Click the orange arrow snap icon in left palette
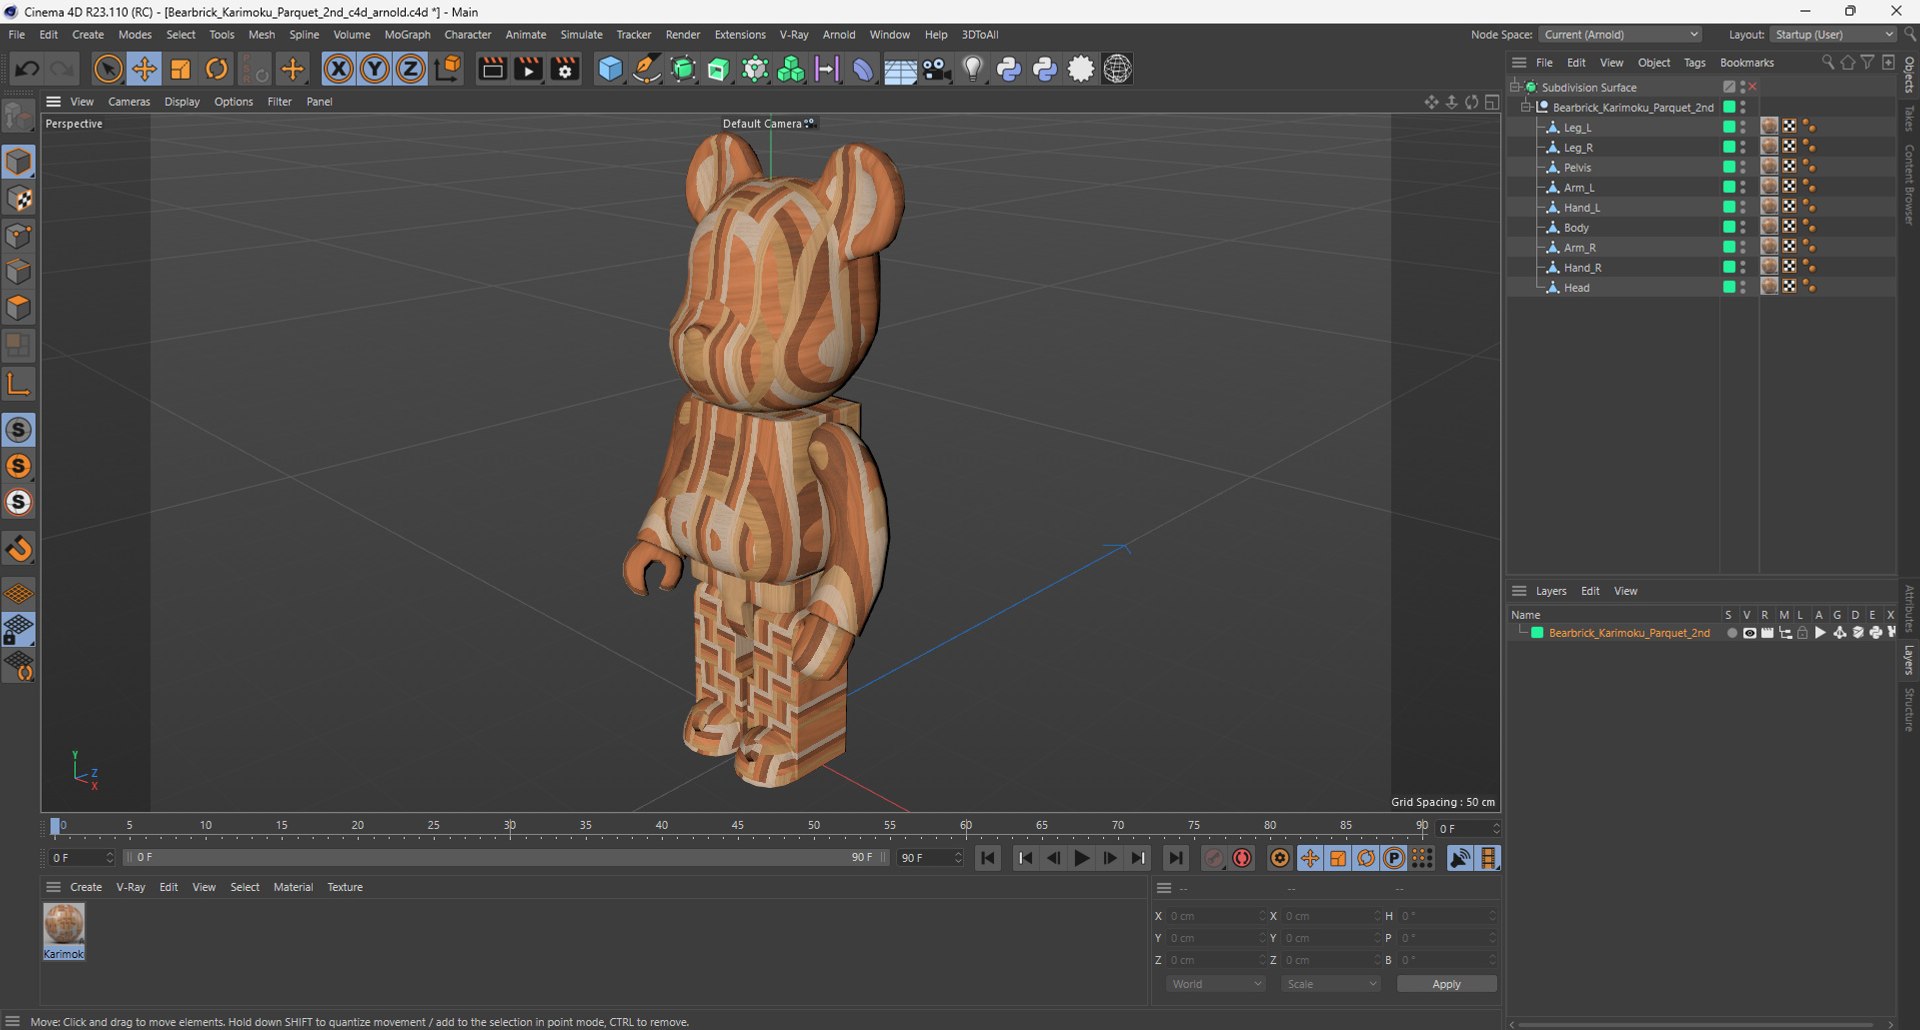This screenshot has width=1920, height=1030. [19, 549]
